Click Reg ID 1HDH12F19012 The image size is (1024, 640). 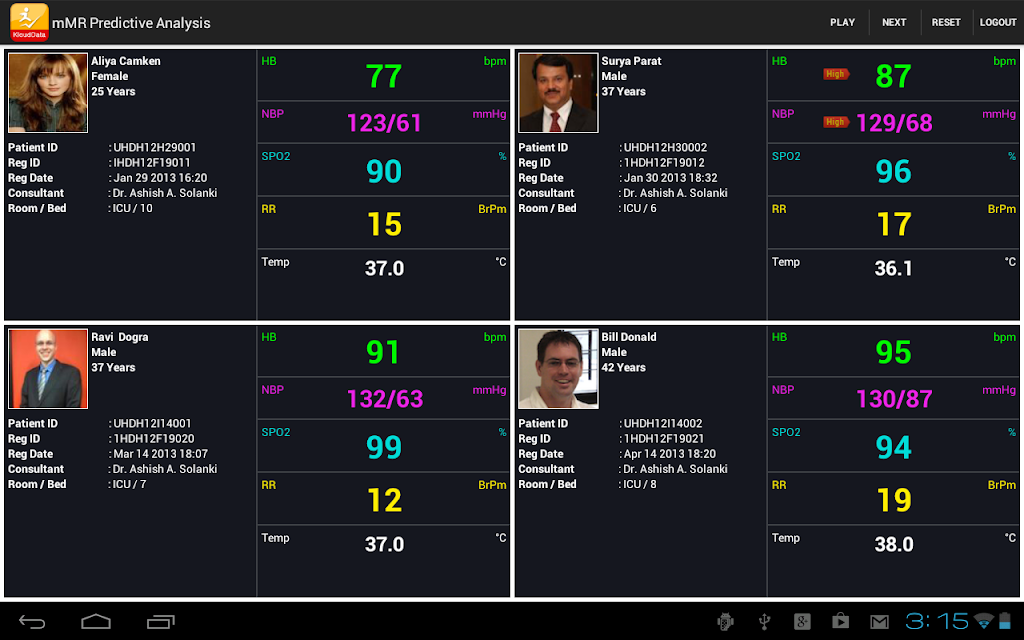point(664,163)
